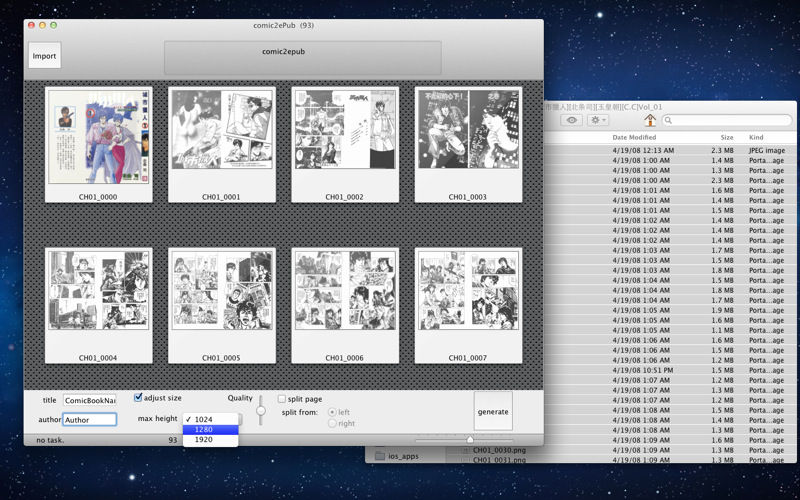The height and width of the screenshot is (500, 800).
Task: Select the right split radio button
Action: pos(333,424)
